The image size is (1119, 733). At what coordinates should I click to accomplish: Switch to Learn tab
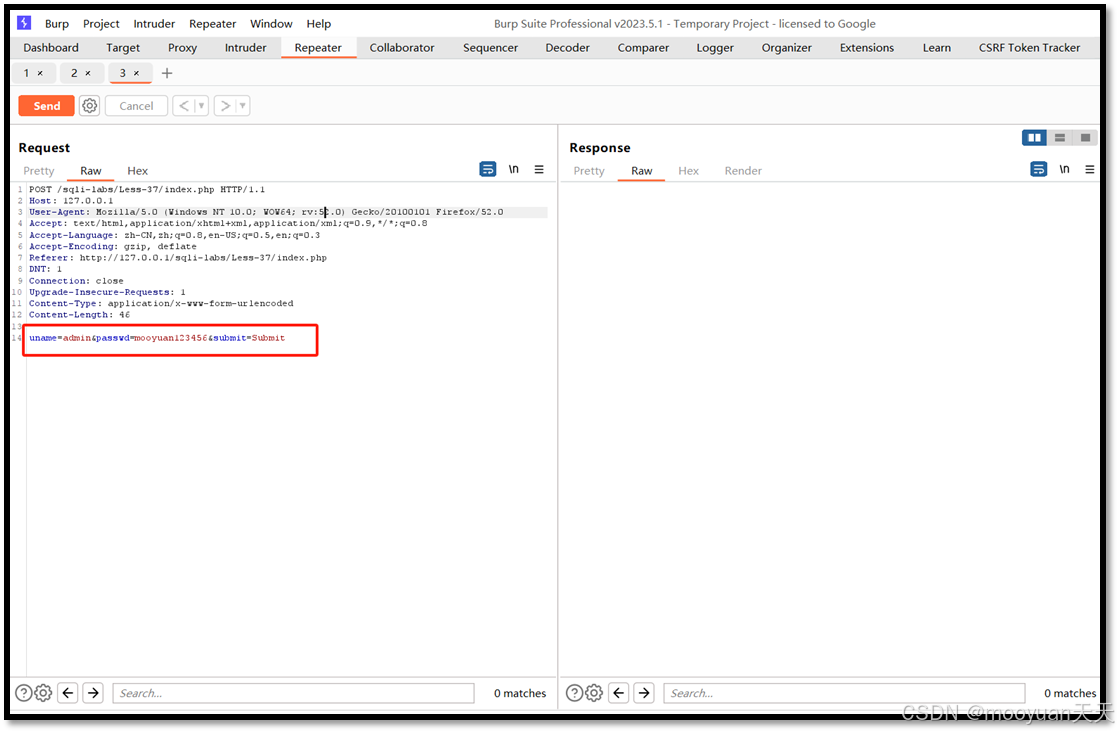click(x=936, y=48)
